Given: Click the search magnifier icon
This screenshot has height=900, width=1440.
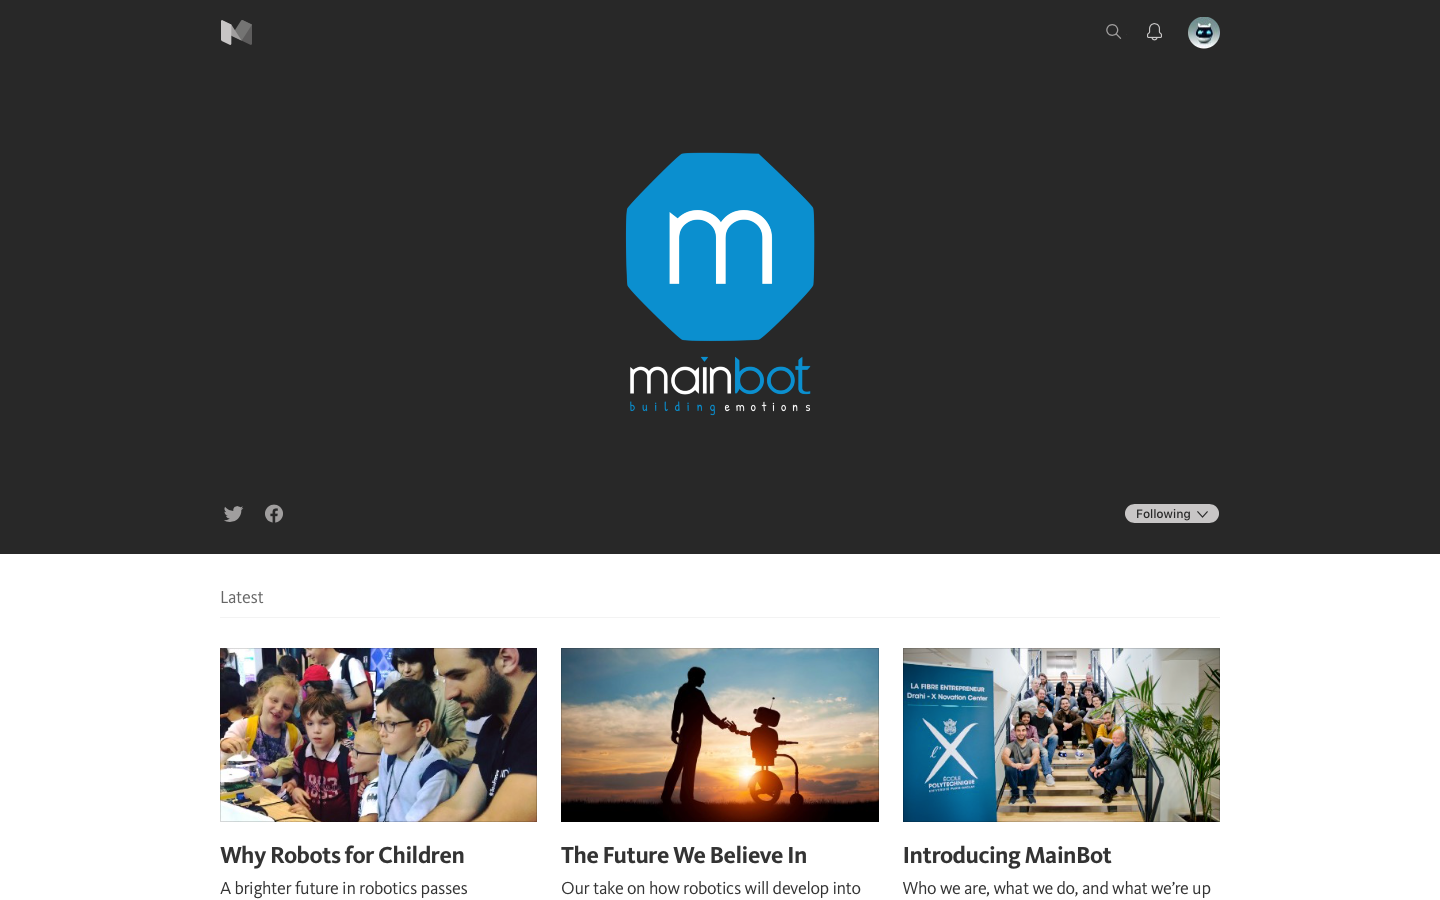Looking at the screenshot, I should (x=1113, y=32).
